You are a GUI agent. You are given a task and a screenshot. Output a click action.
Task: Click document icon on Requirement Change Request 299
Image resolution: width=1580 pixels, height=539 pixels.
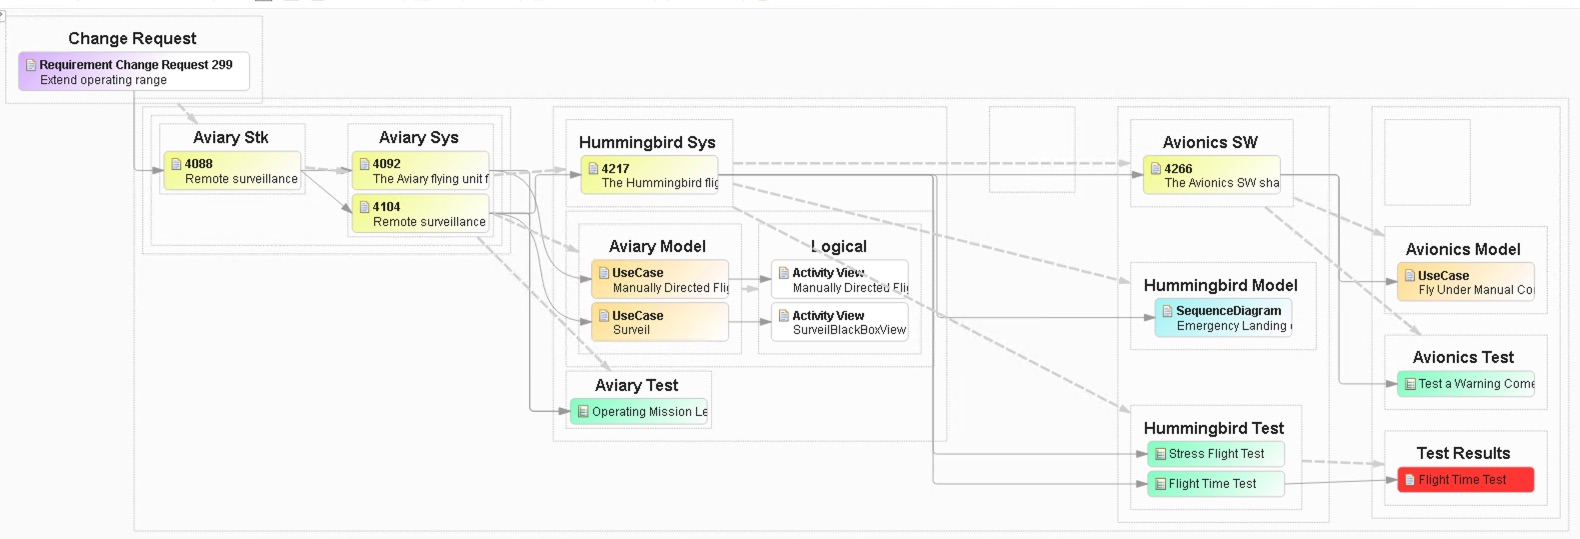coord(31,65)
